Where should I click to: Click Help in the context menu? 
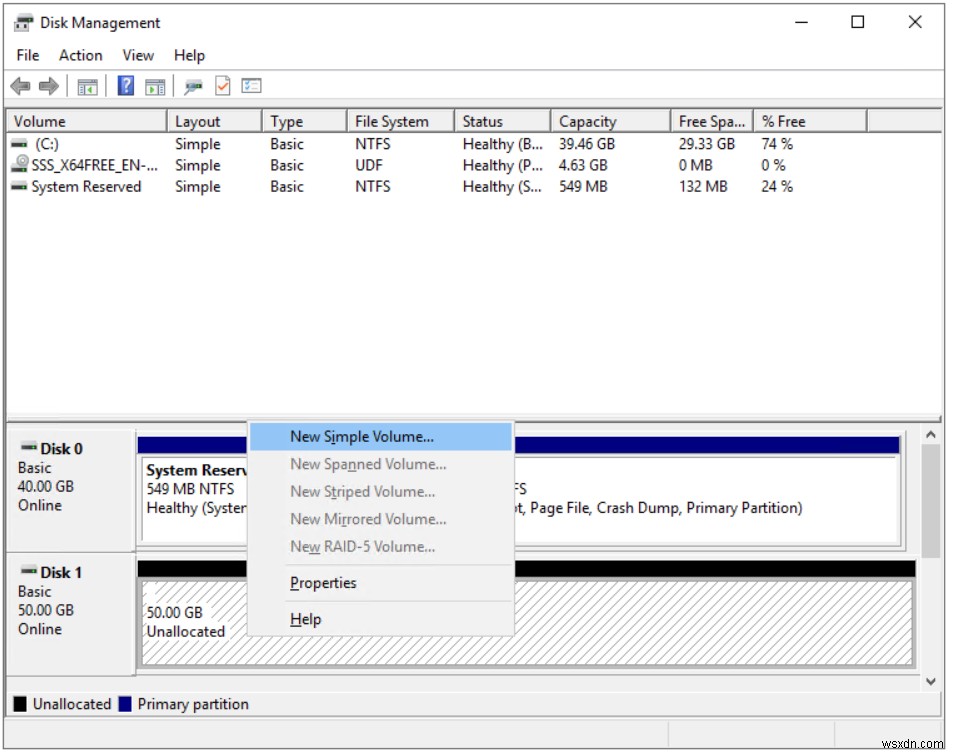(x=305, y=618)
